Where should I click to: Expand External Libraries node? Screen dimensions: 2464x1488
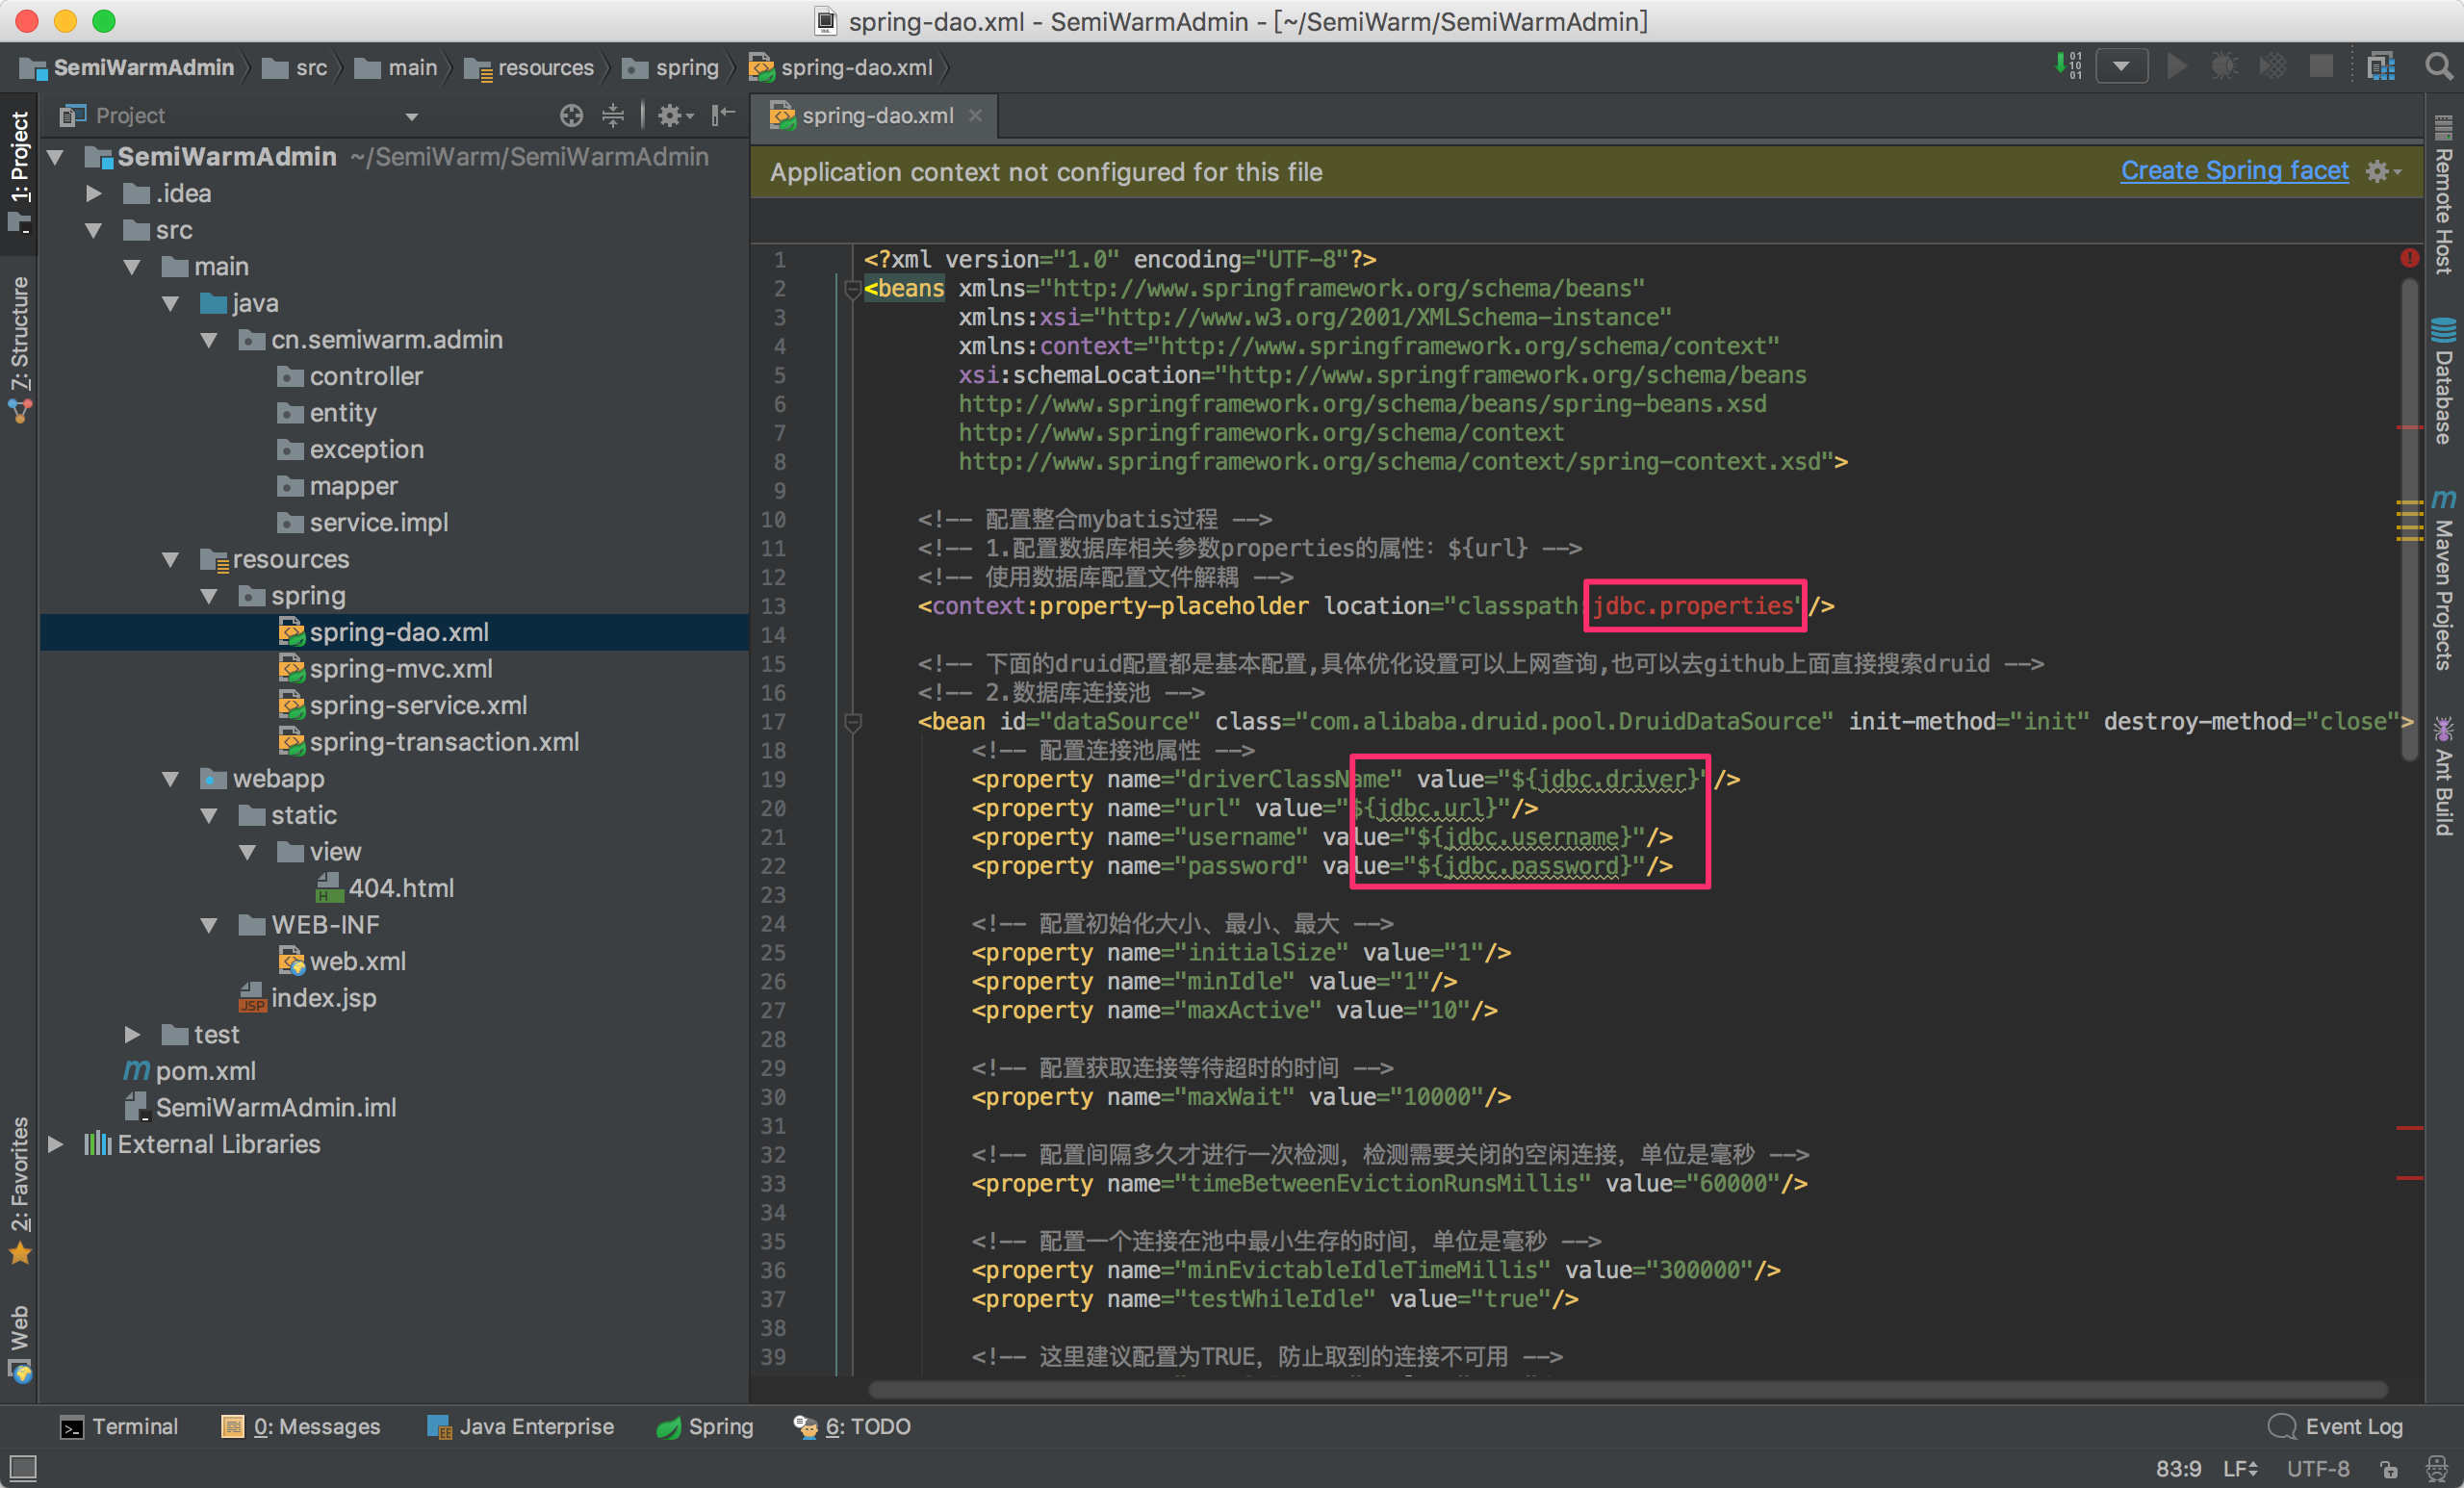coord(56,1144)
